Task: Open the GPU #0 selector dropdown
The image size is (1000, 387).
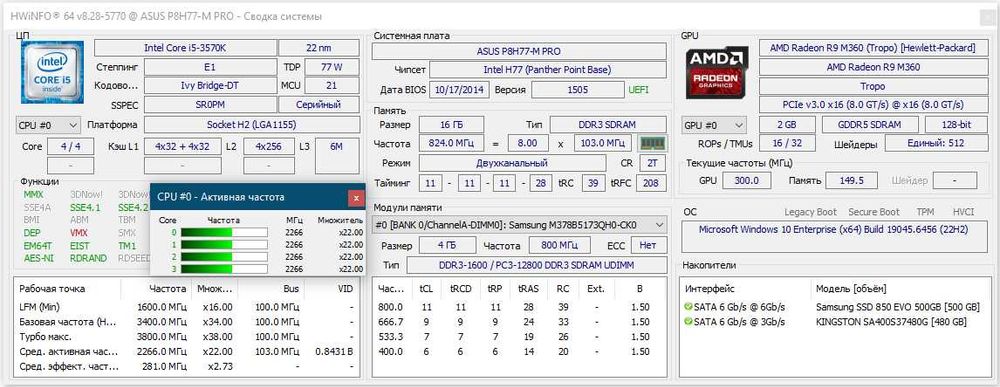Action: coord(715,125)
